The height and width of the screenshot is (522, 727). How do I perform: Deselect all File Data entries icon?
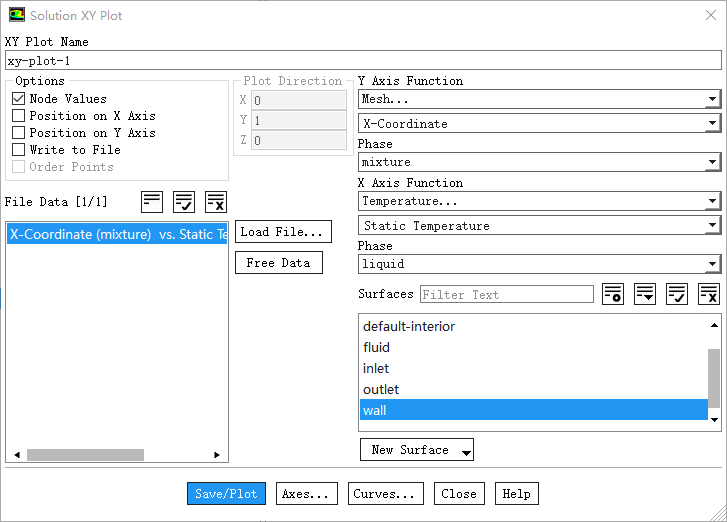[216, 202]
